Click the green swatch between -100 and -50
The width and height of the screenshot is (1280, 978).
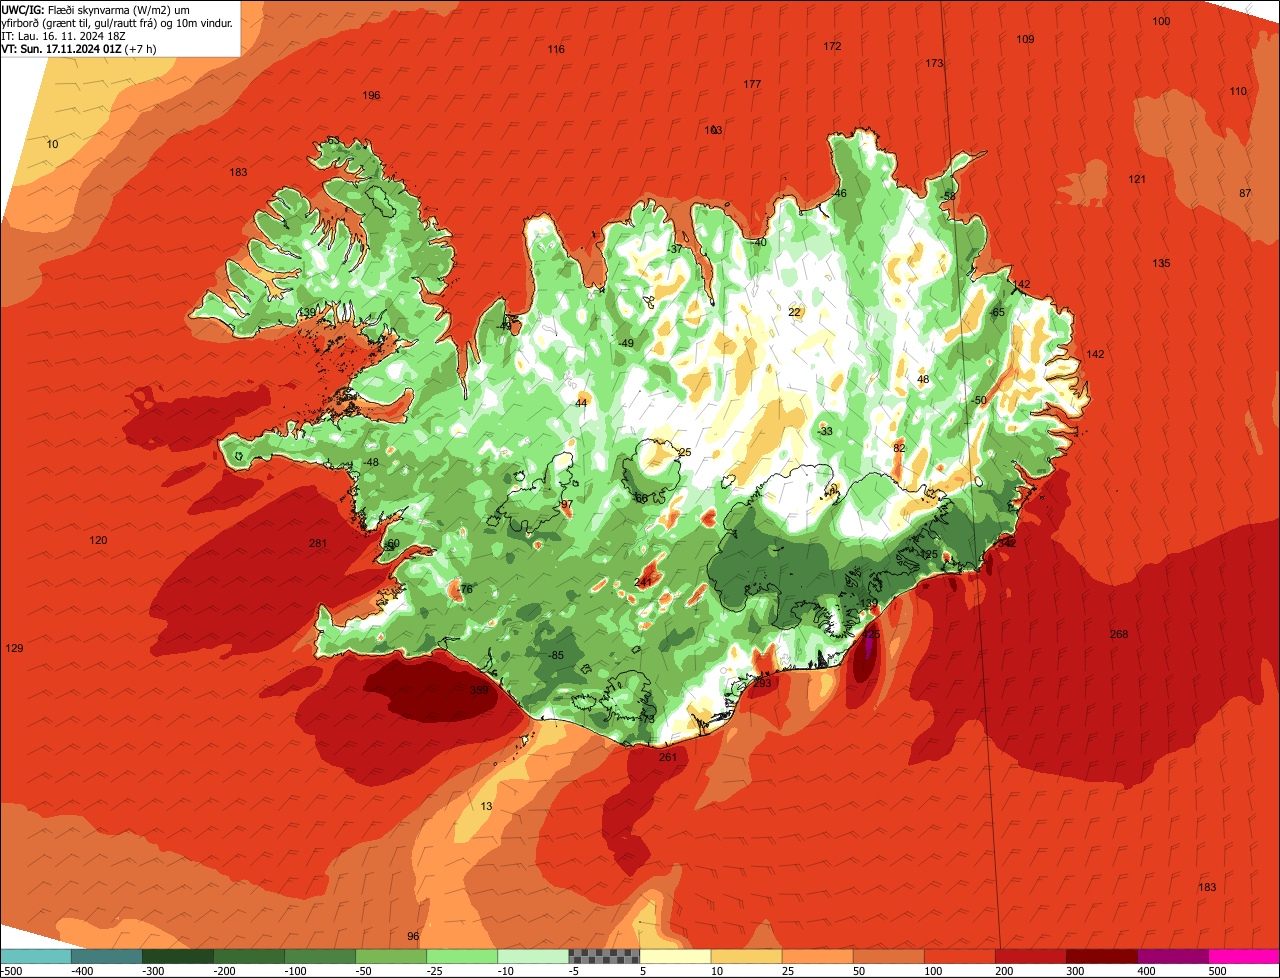pos(319,956)
